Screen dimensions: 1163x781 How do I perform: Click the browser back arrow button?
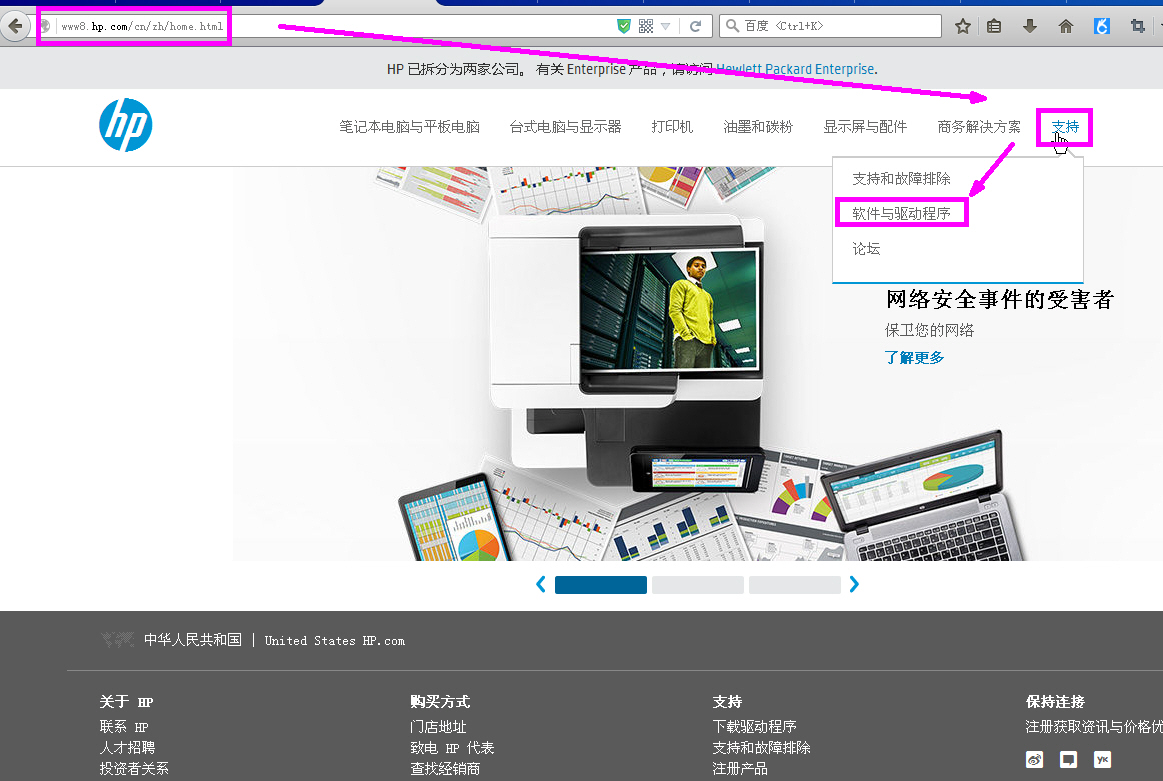15,26
